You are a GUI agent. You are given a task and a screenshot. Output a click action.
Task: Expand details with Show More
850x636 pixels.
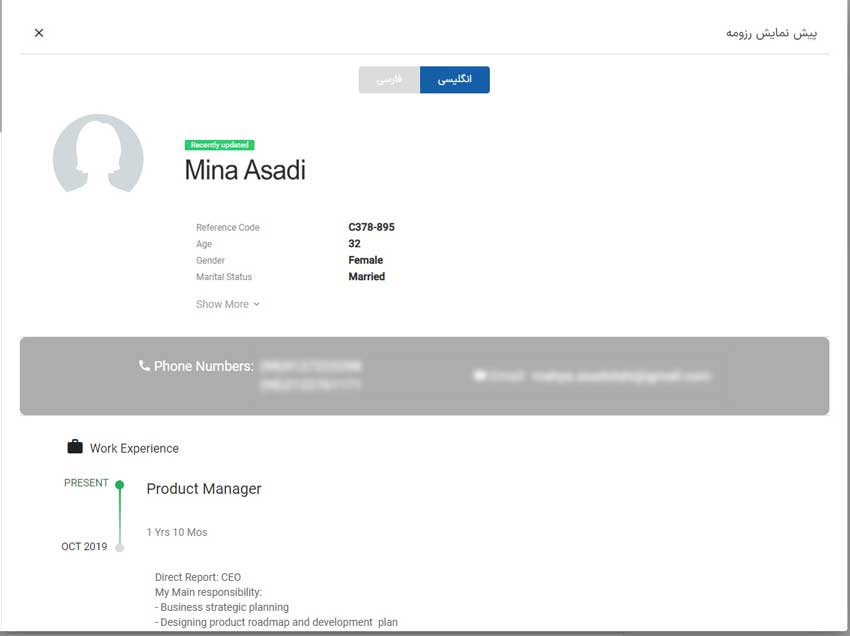[222, 304]
